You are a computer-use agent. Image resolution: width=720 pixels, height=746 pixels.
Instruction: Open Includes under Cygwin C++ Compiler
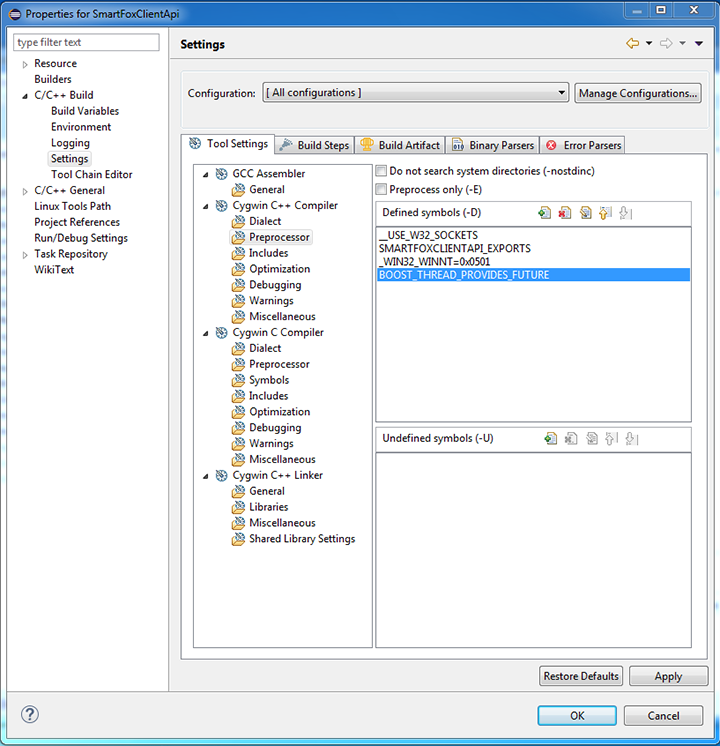point(268,253)
